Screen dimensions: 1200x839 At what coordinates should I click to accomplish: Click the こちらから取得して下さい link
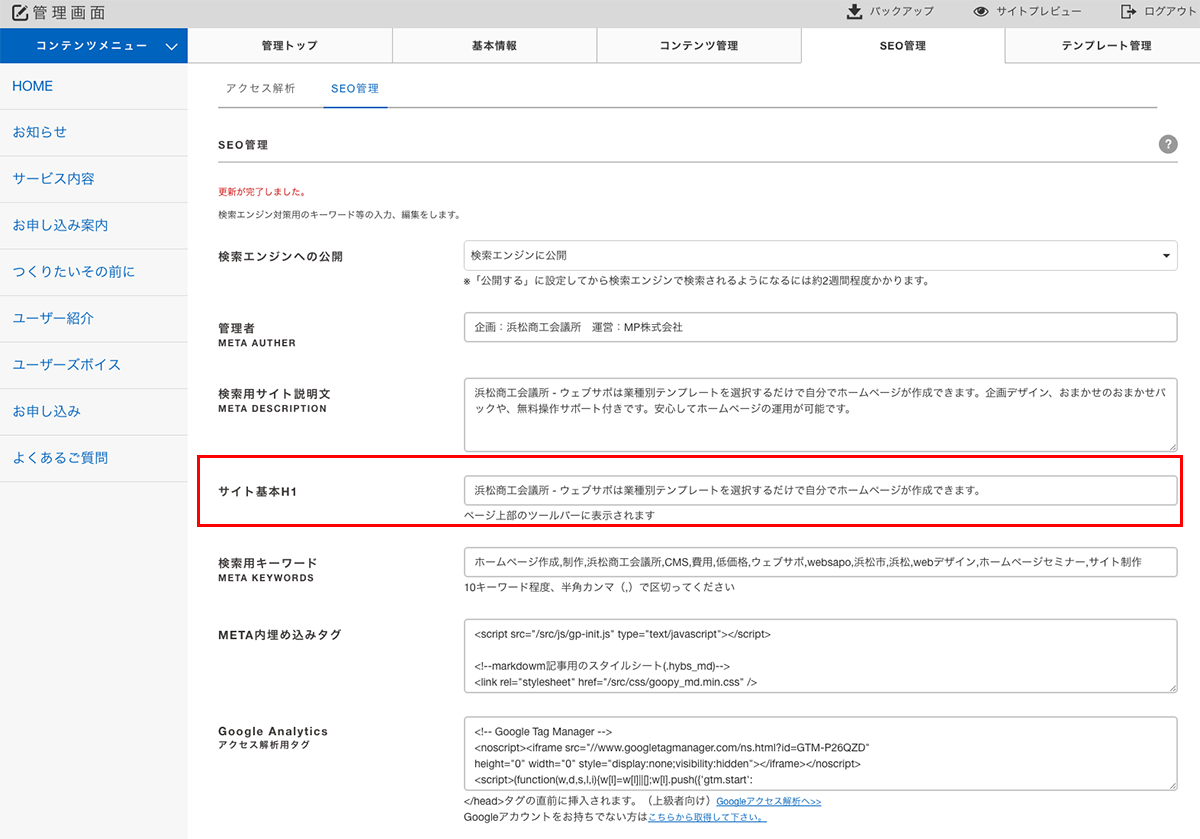pyautogui.click(x=707, y=817)
